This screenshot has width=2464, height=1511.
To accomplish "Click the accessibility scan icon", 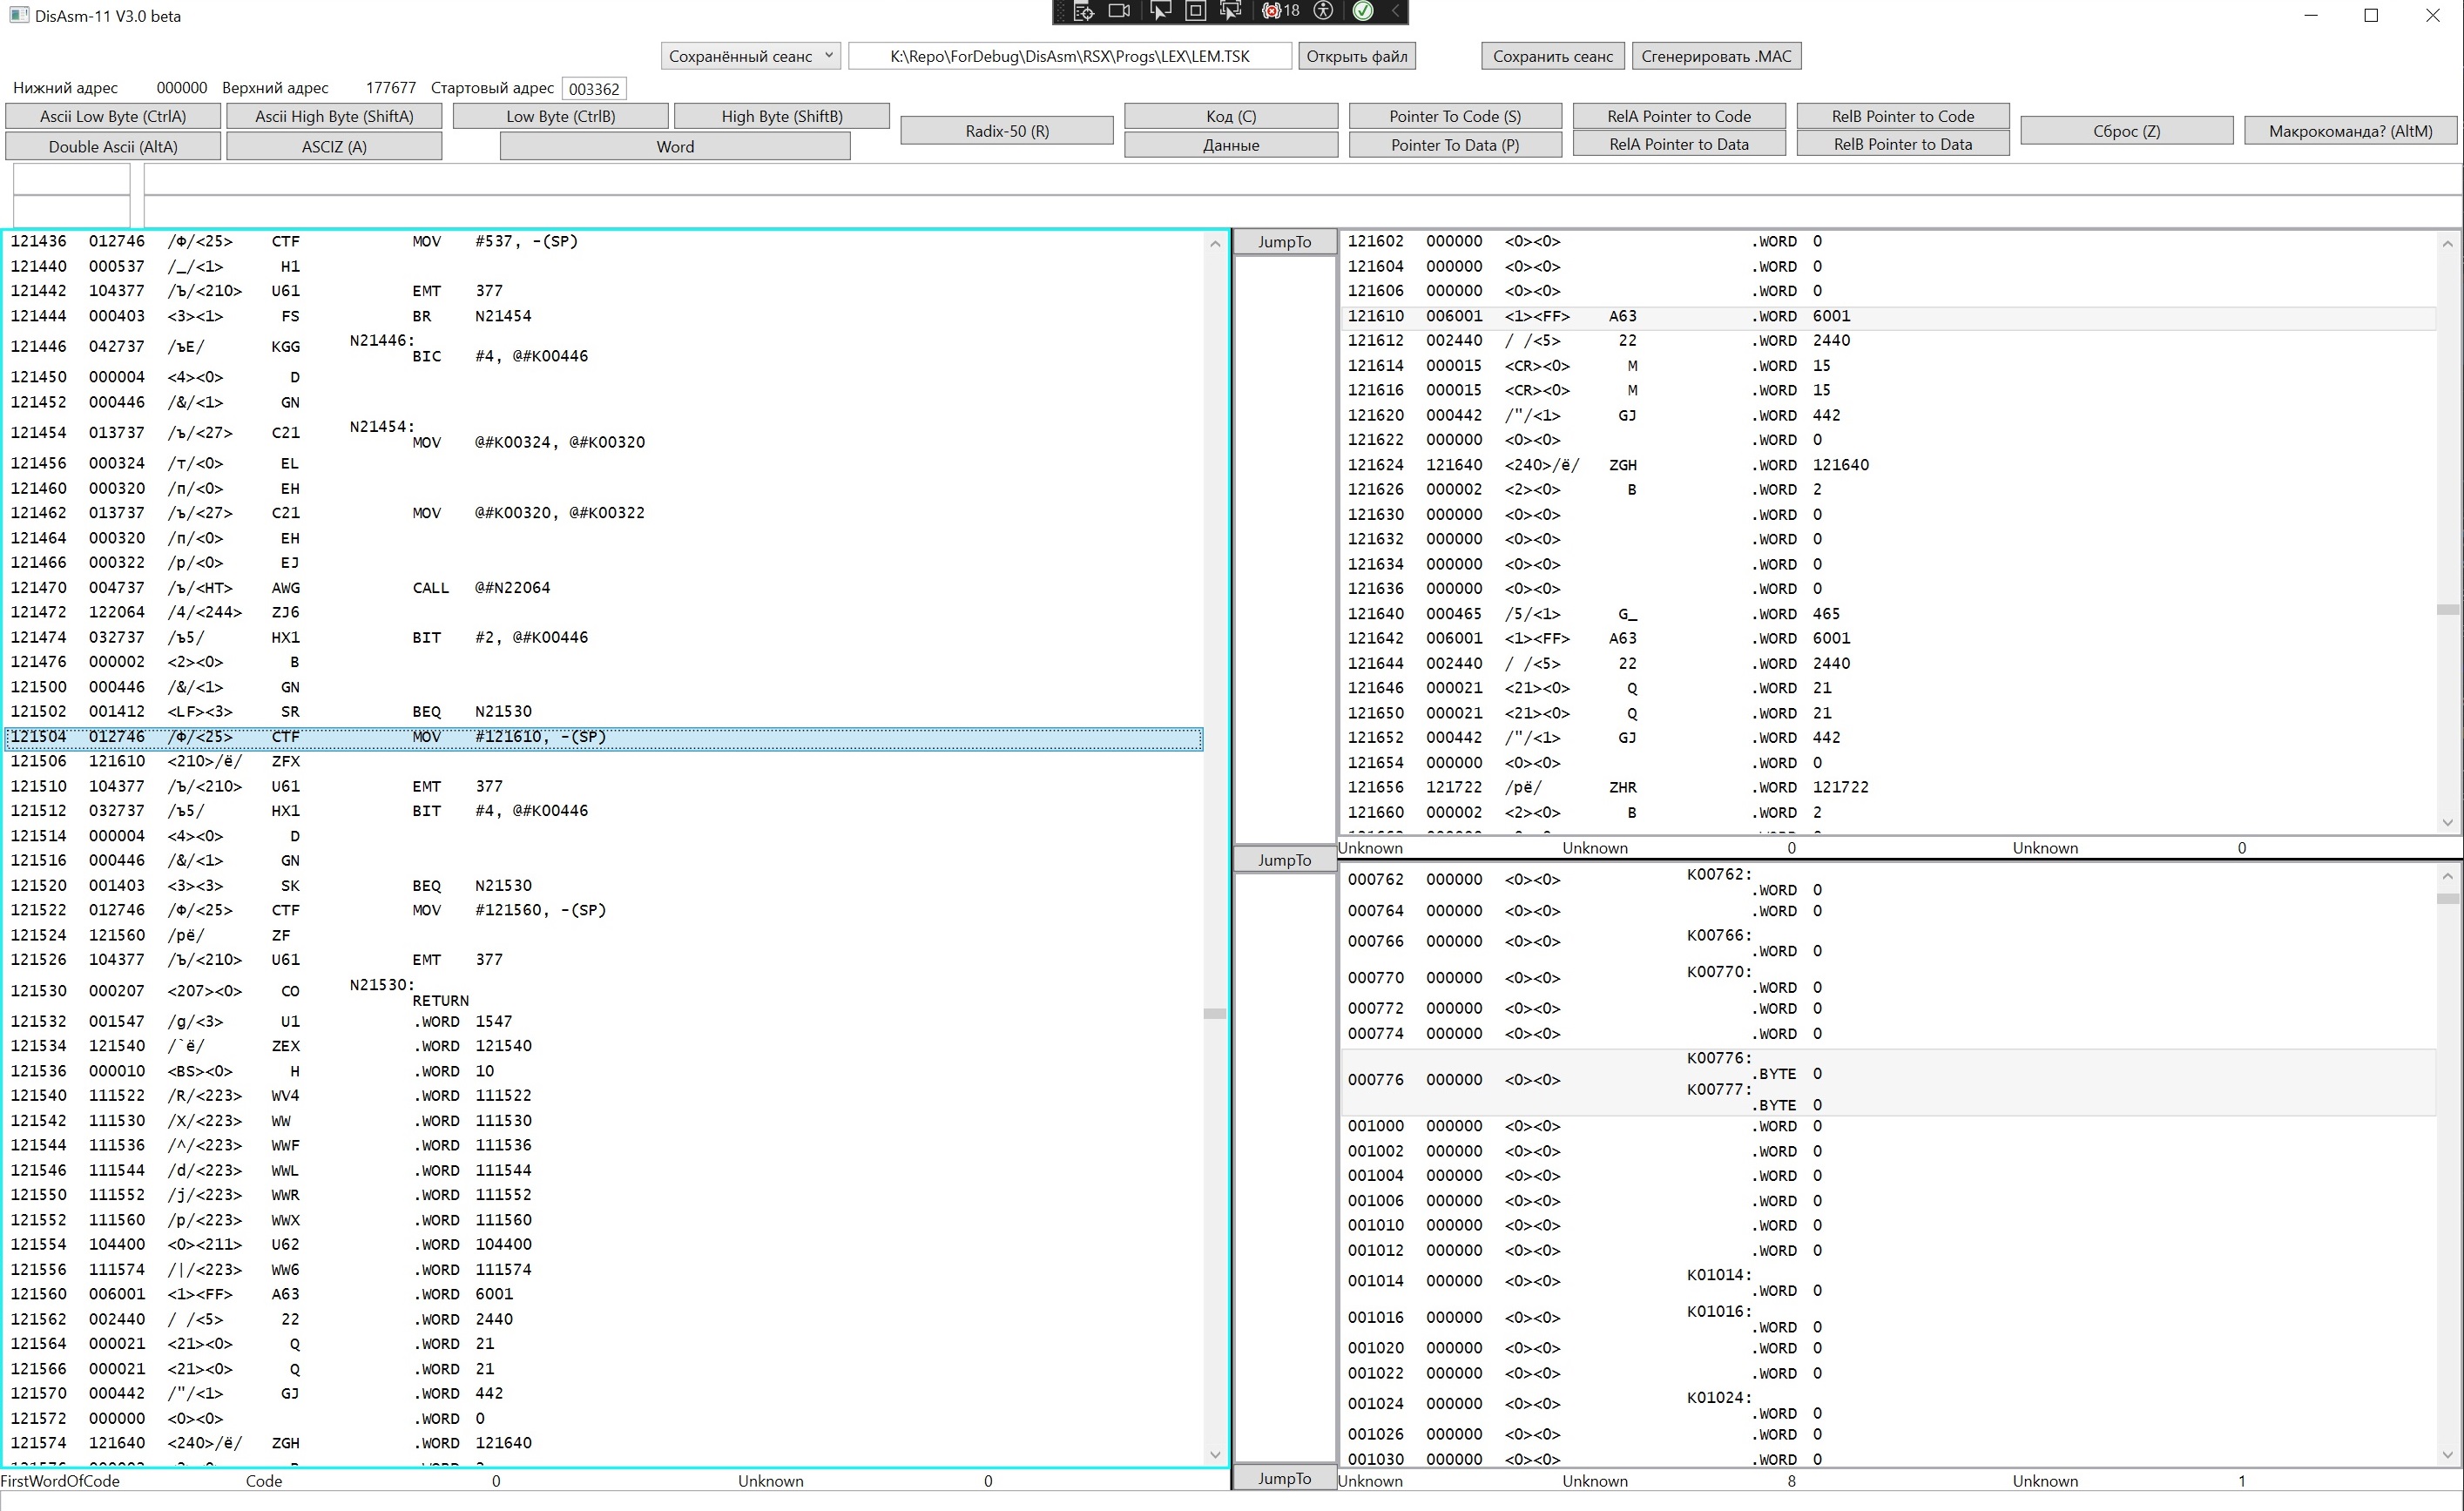I will point(1324,11).
